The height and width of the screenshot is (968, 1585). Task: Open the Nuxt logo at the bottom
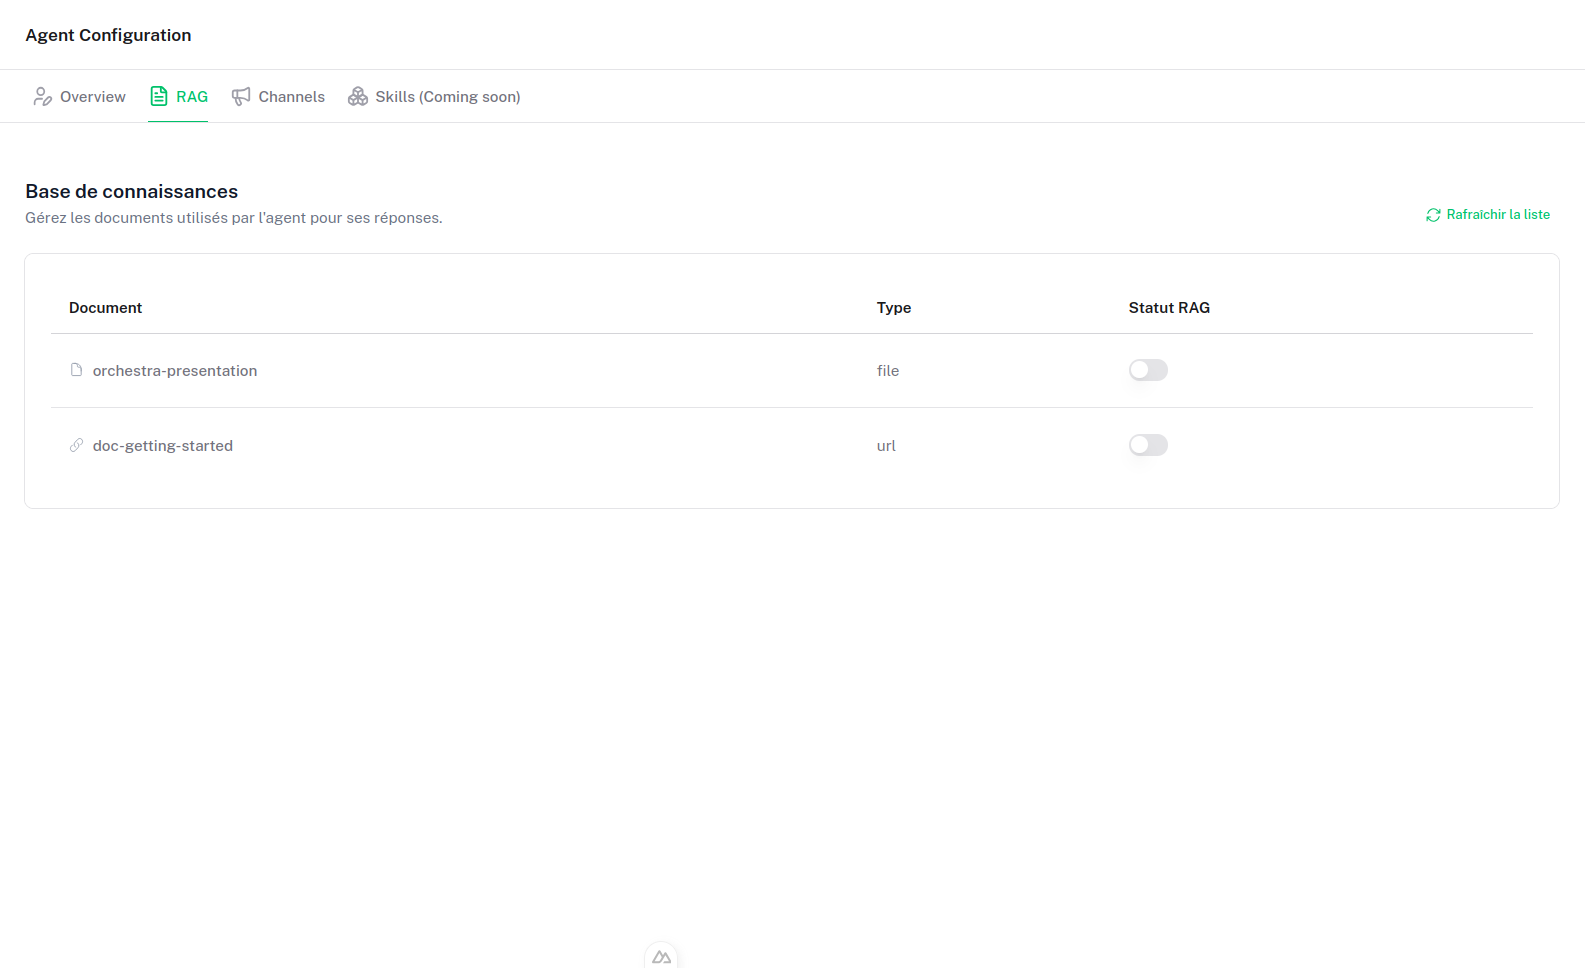(661, 957)
